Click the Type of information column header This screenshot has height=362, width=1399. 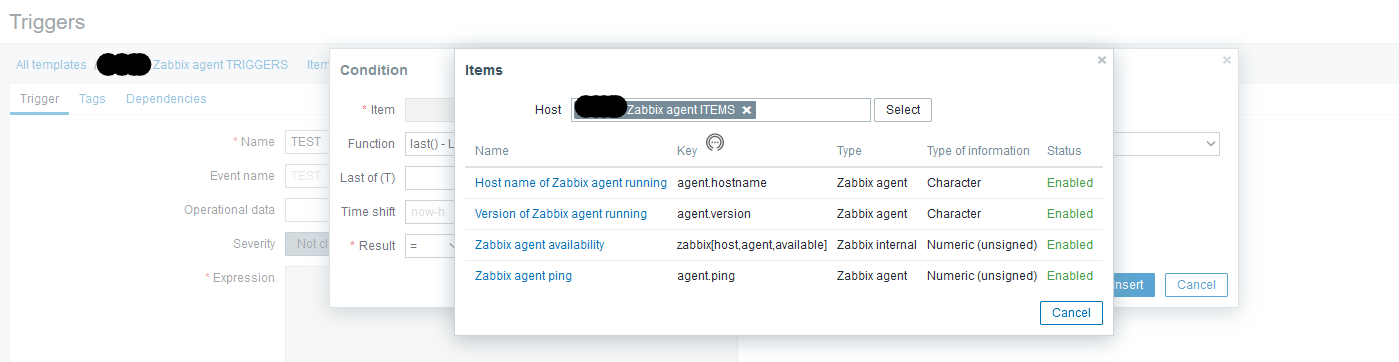[978, 151]
